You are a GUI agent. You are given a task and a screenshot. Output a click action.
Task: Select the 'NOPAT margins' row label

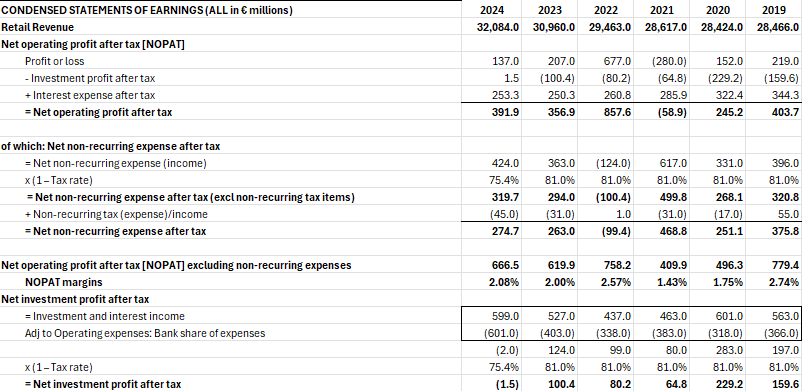[63, 282]
